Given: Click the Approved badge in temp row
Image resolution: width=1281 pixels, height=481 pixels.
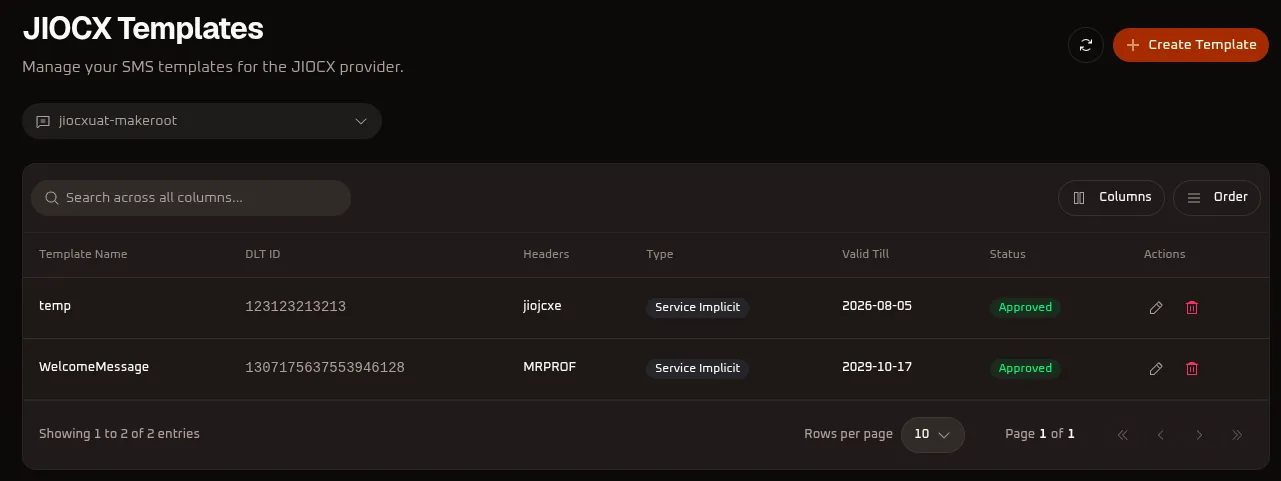Looking at the screenshot, I should point(1025,307).
